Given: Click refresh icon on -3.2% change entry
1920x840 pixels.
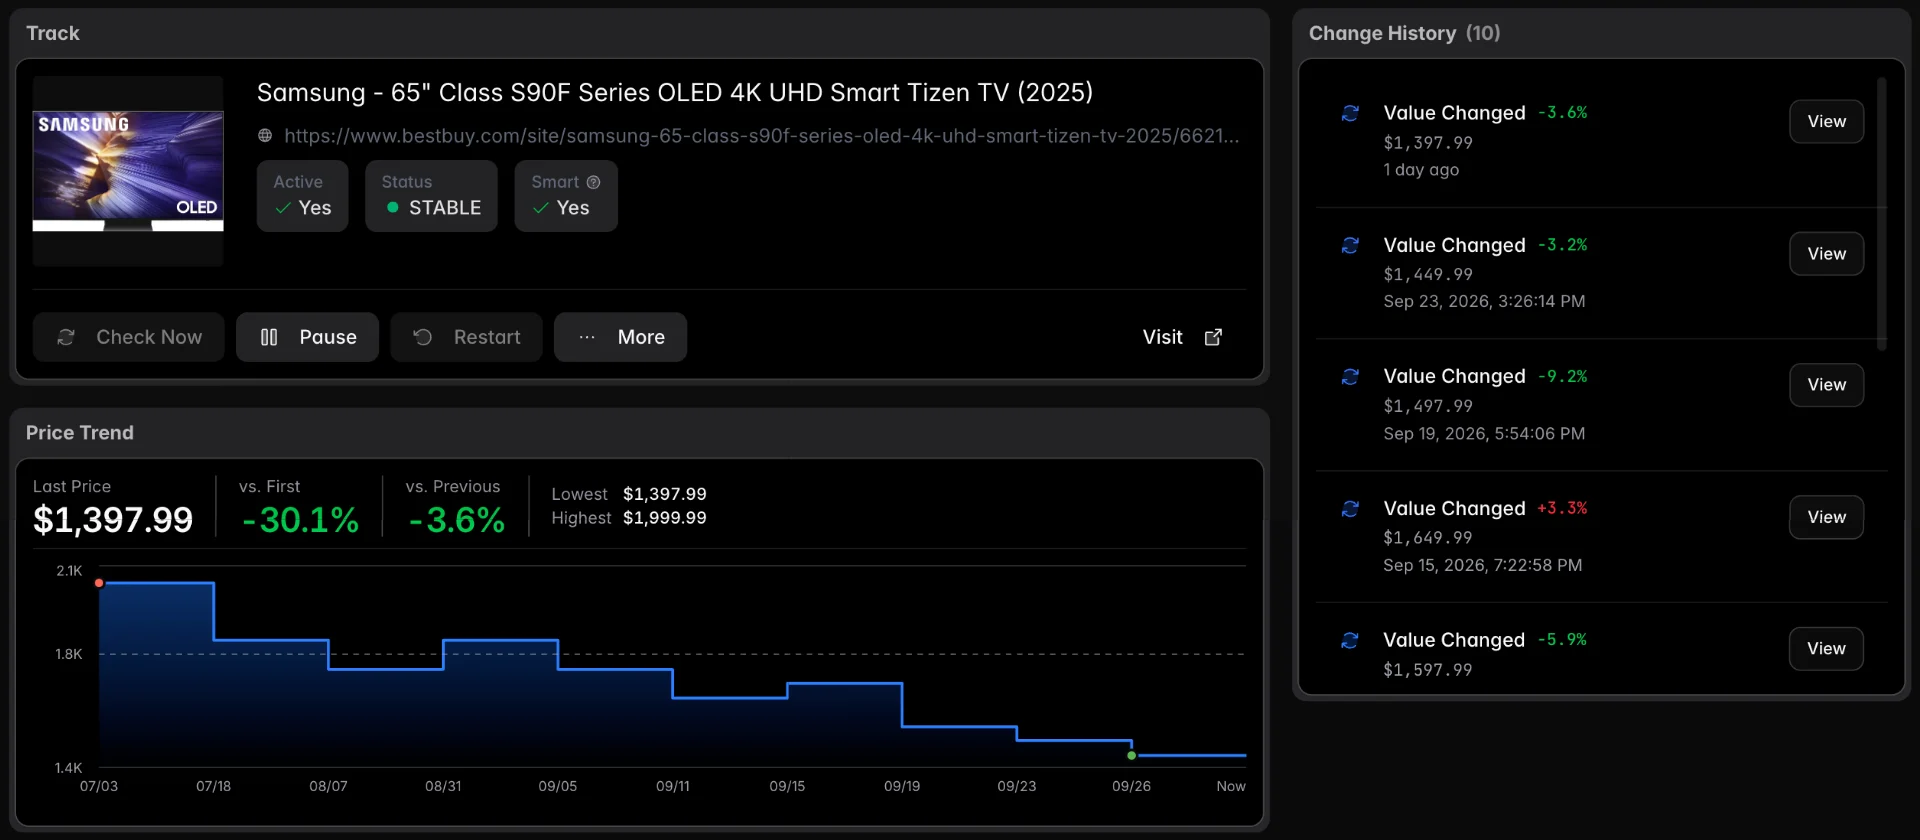Looking at the screenshot, I should point(1350,245).
